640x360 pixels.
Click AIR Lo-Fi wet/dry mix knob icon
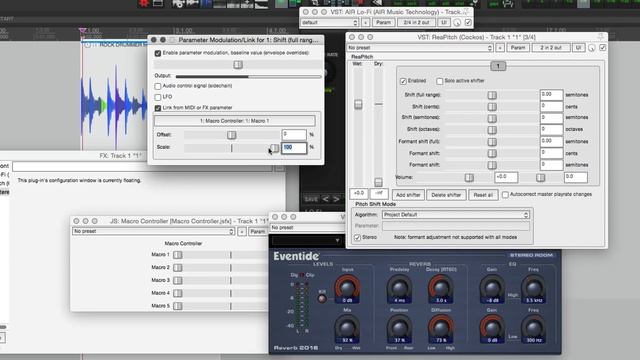point(457,23)
